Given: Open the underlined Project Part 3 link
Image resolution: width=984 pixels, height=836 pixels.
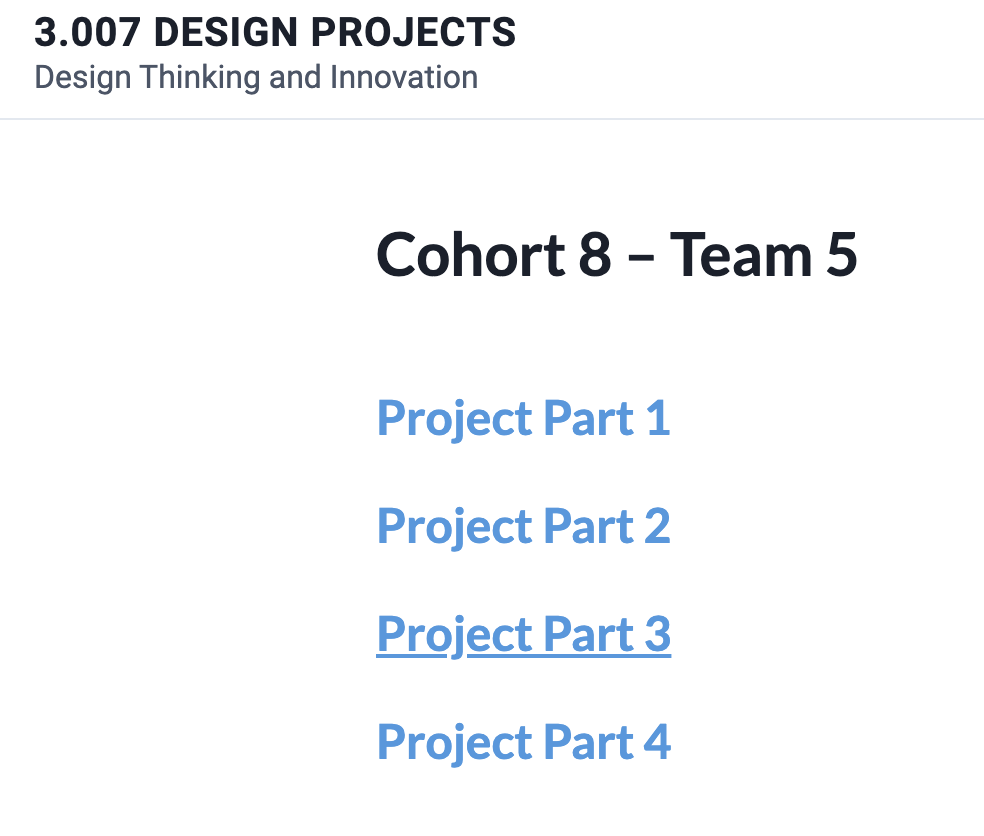Looking at the screenshot, I should click(523, 635).
